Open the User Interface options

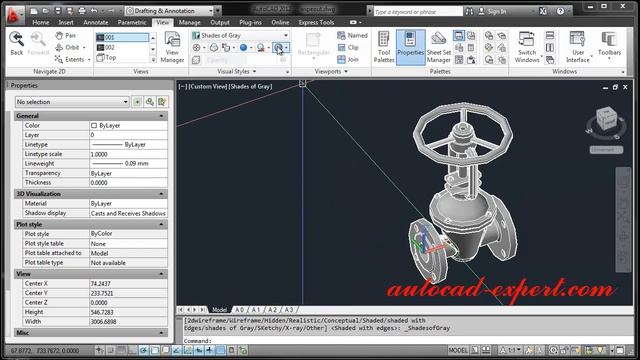pyautogui.click(x=578, y=47)
